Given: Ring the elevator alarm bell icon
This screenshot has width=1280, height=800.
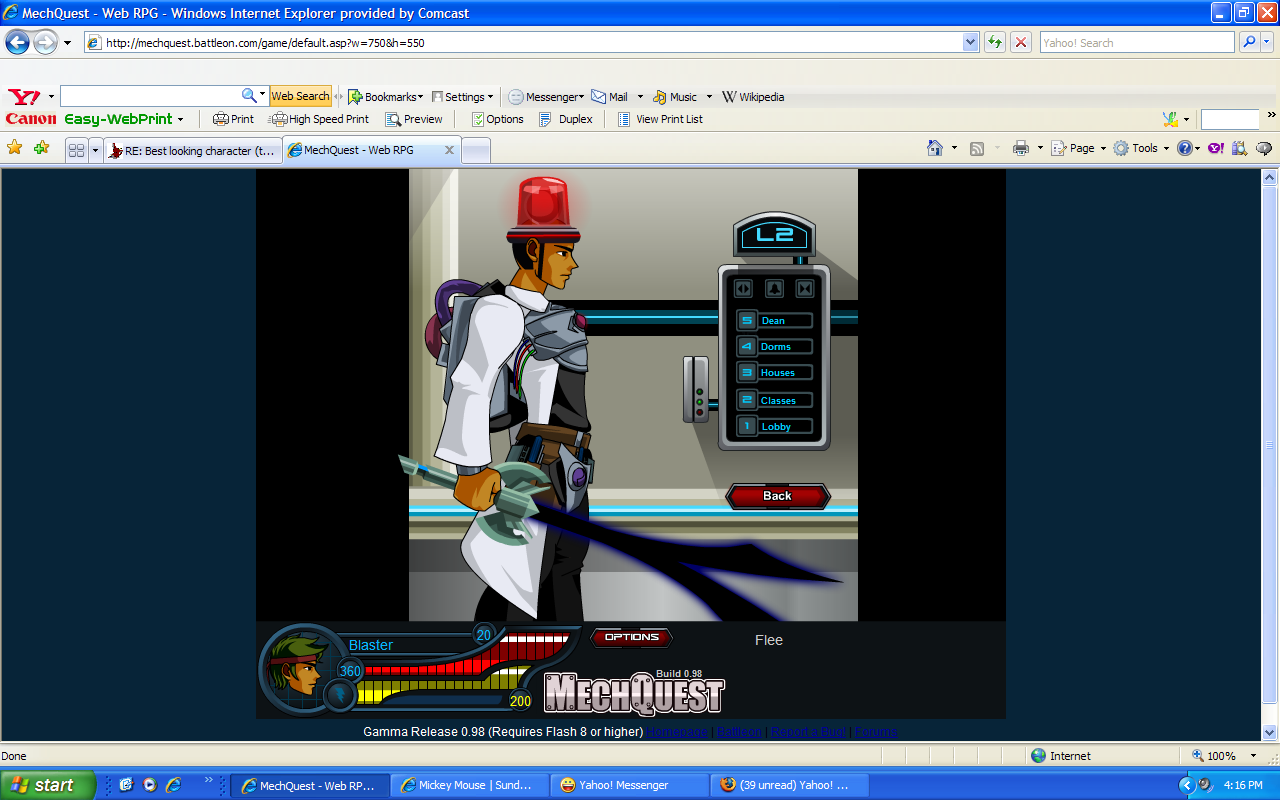Looking at the screenshot, I should [x=774, y=288].
